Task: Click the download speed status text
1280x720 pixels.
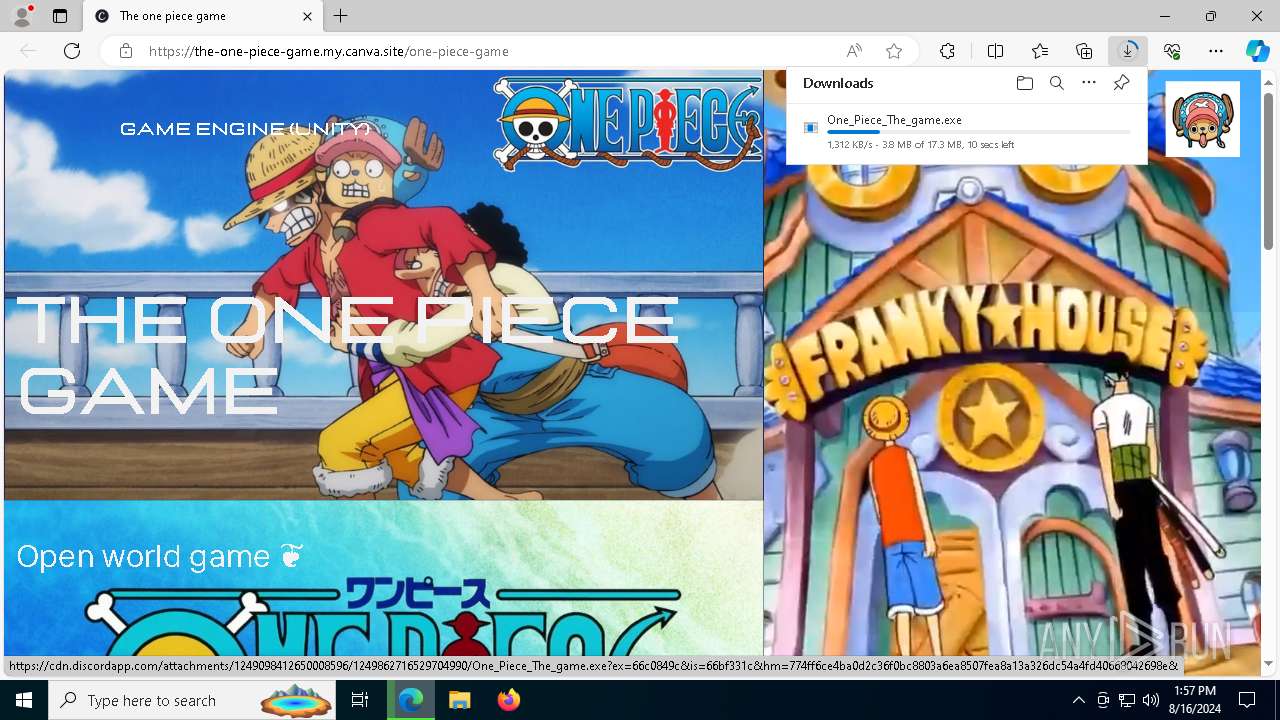Action: coord(920,145)
